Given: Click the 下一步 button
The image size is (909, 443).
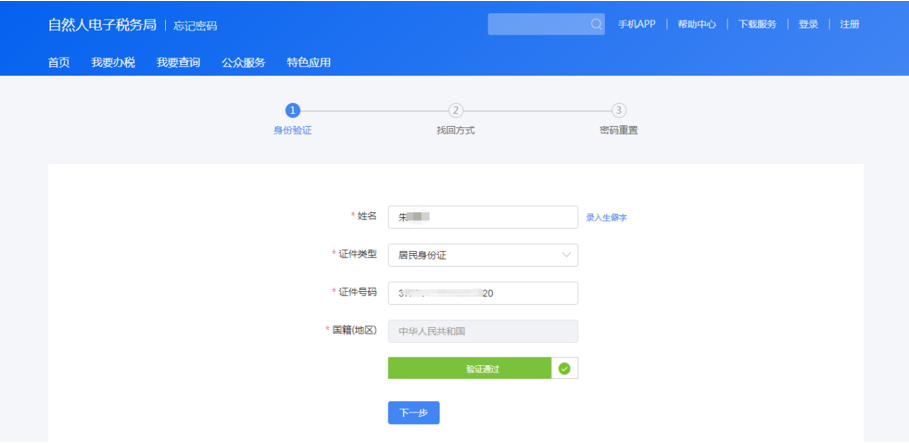Looking at the screenshot, I should tap(413, 413).
